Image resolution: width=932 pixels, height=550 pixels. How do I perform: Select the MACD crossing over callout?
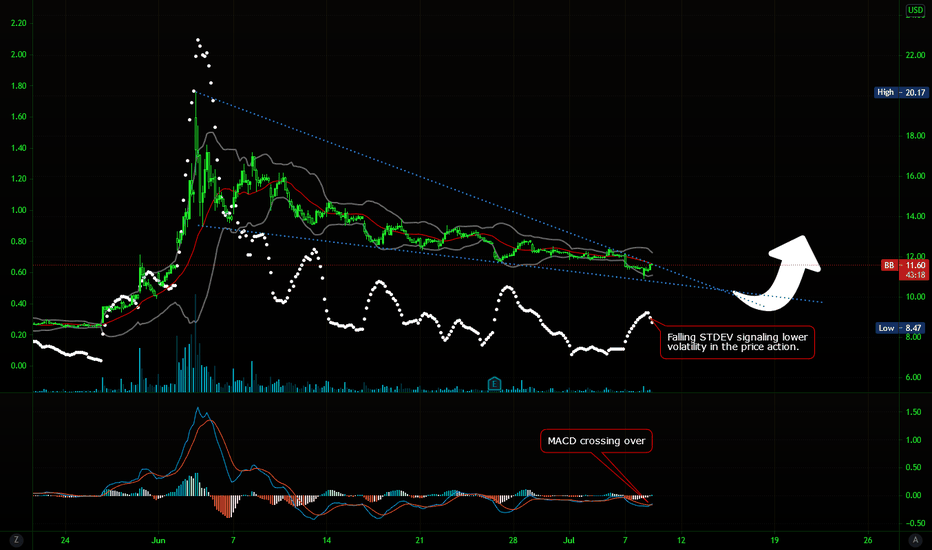coord(596,441)
